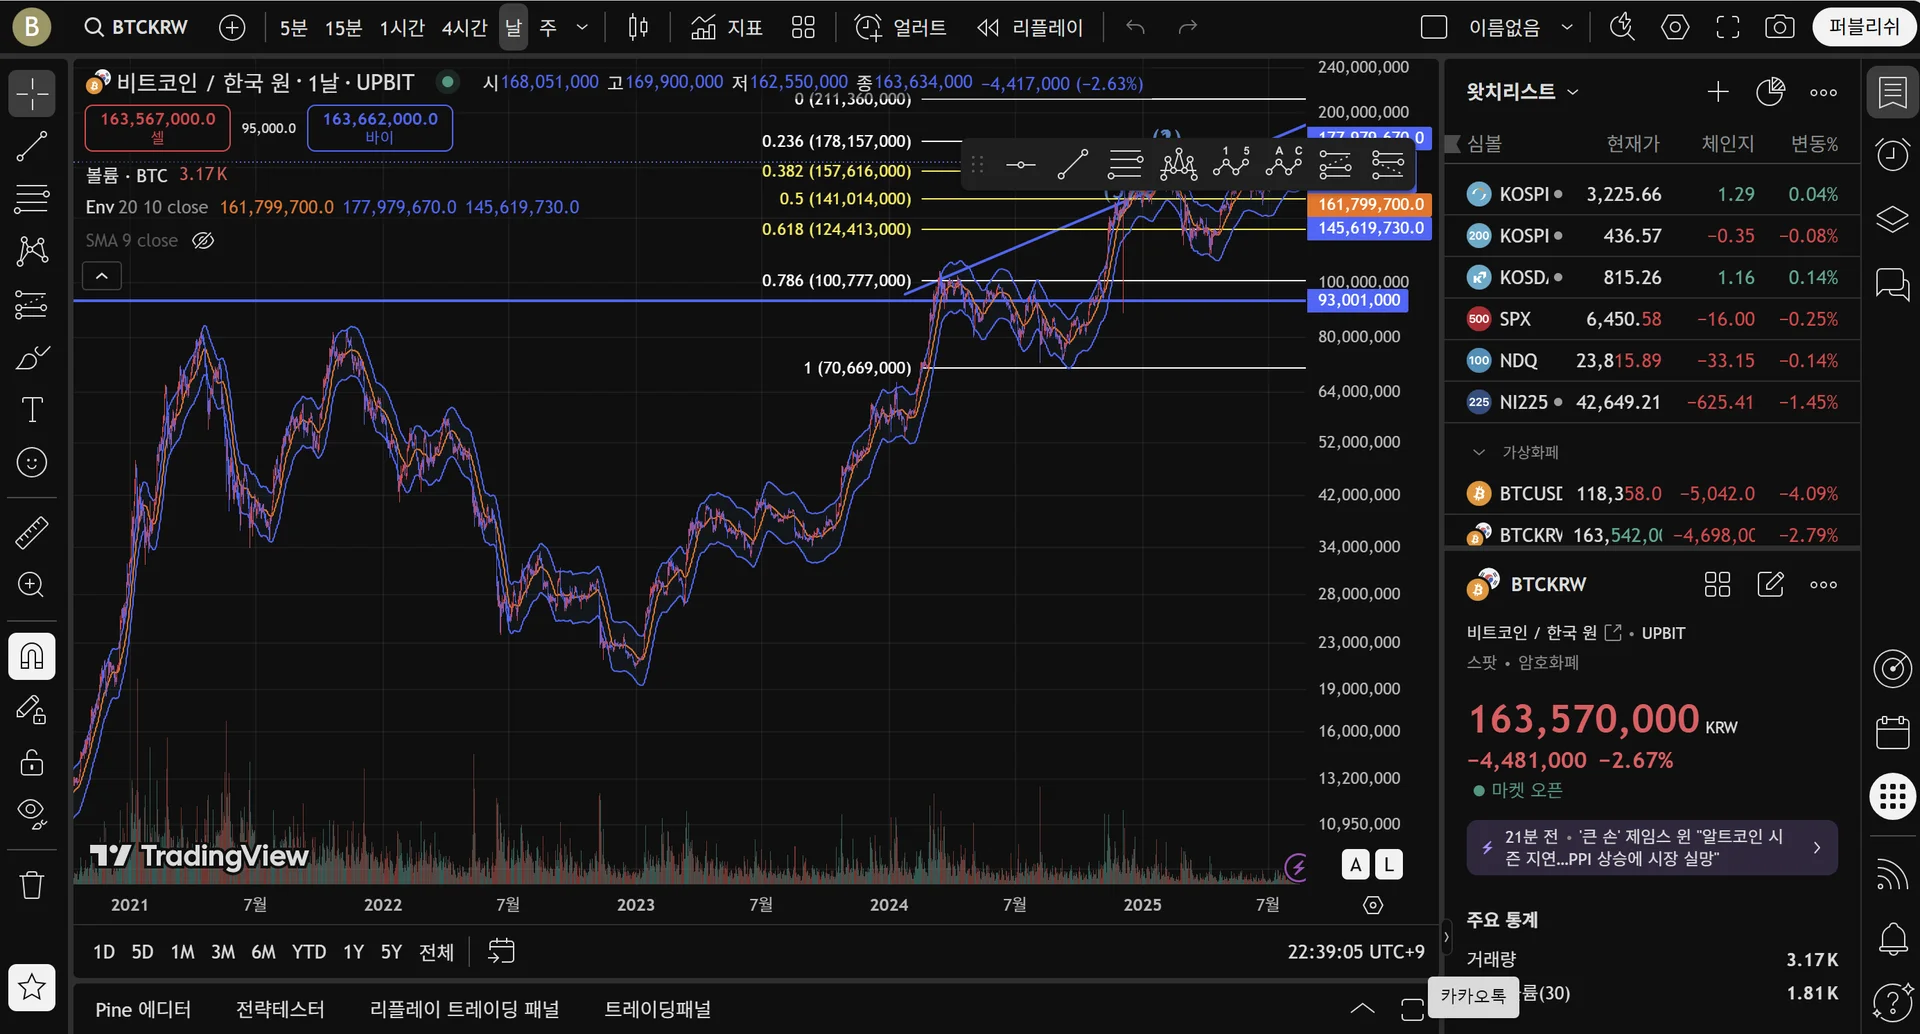Toggle auto scale with A button
The height and width of the screenshot is (1034, 1920).
[x=1356, y=865]
